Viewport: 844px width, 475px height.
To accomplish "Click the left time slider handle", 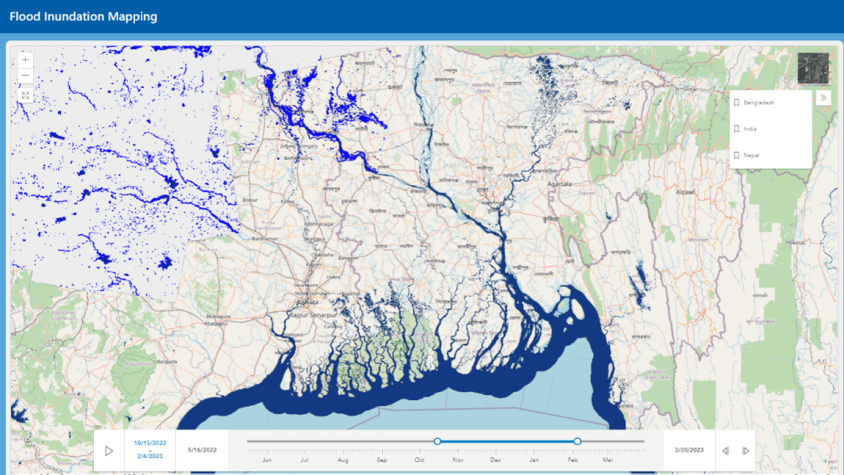I will [437, 441].
